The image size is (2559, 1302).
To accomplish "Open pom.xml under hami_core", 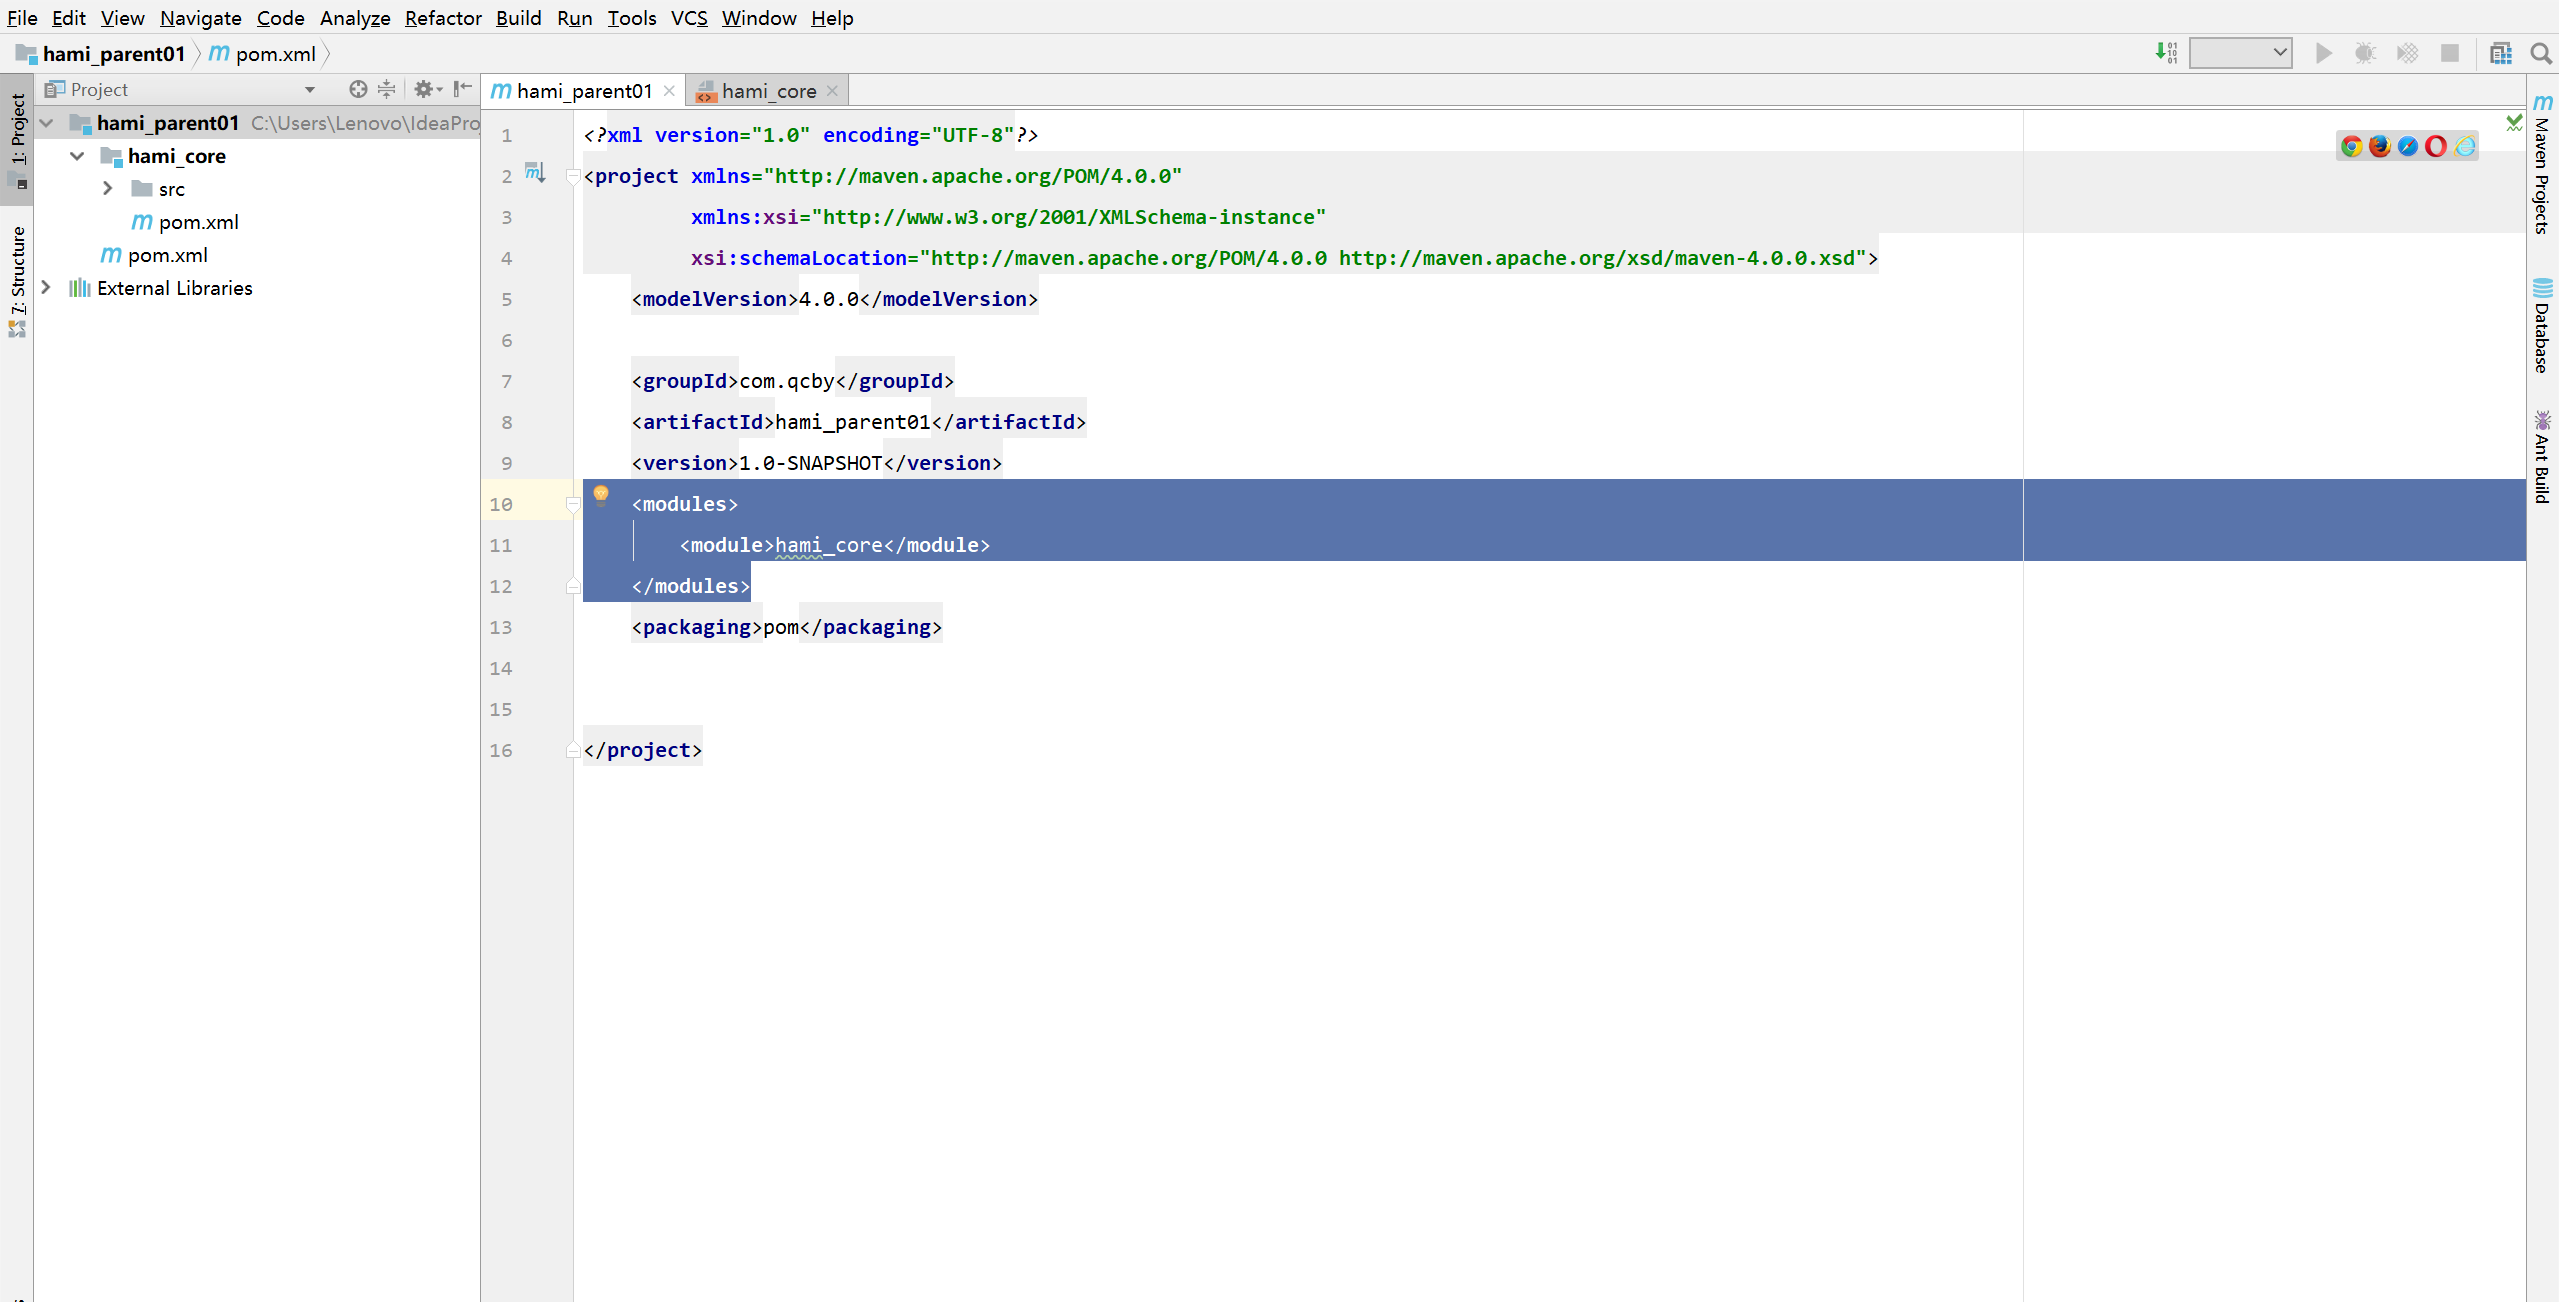I will click(198, 222).
